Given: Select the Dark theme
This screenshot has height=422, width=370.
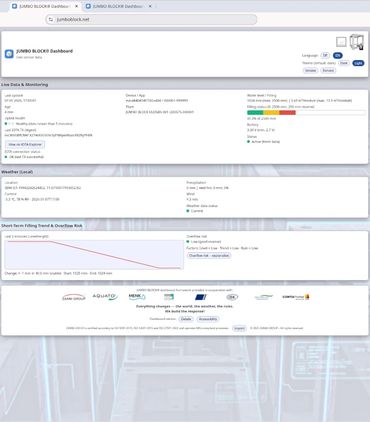Looking at the screenshot, I should tap(344, 63).
